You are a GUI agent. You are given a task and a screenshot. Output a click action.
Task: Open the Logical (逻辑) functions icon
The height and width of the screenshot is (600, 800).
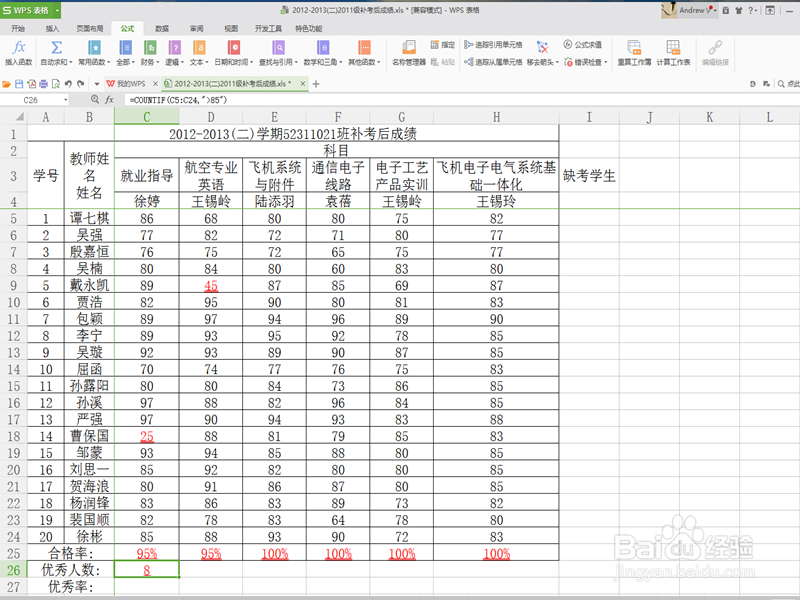pyautogui.click(x=174, y=47)
